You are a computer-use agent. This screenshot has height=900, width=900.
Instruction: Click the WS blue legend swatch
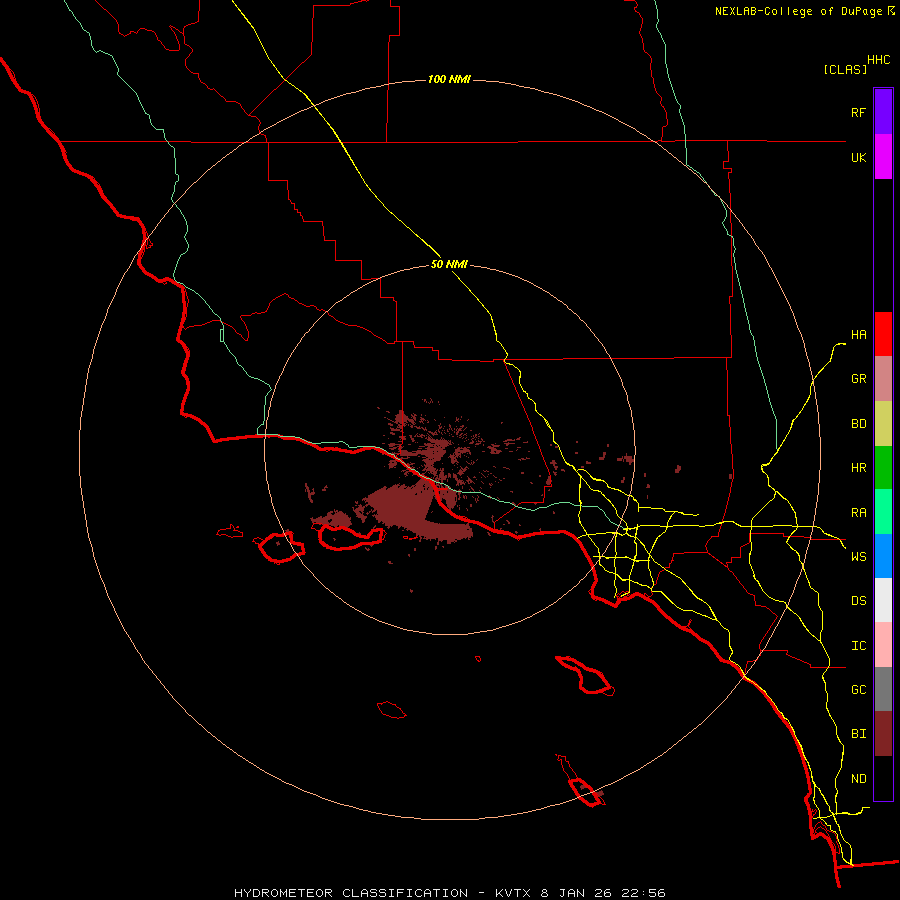[883, 556]
